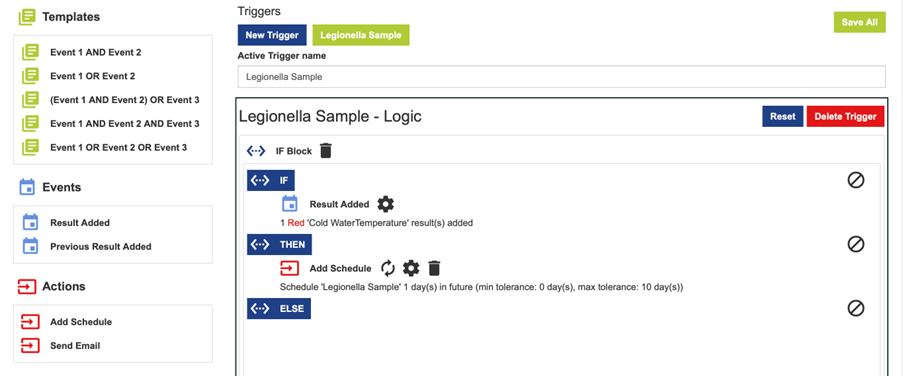903x376 pixels.
Task: Click the prohibit icon on the IF row
Action: pyautogui.click(x=856, y=180)
